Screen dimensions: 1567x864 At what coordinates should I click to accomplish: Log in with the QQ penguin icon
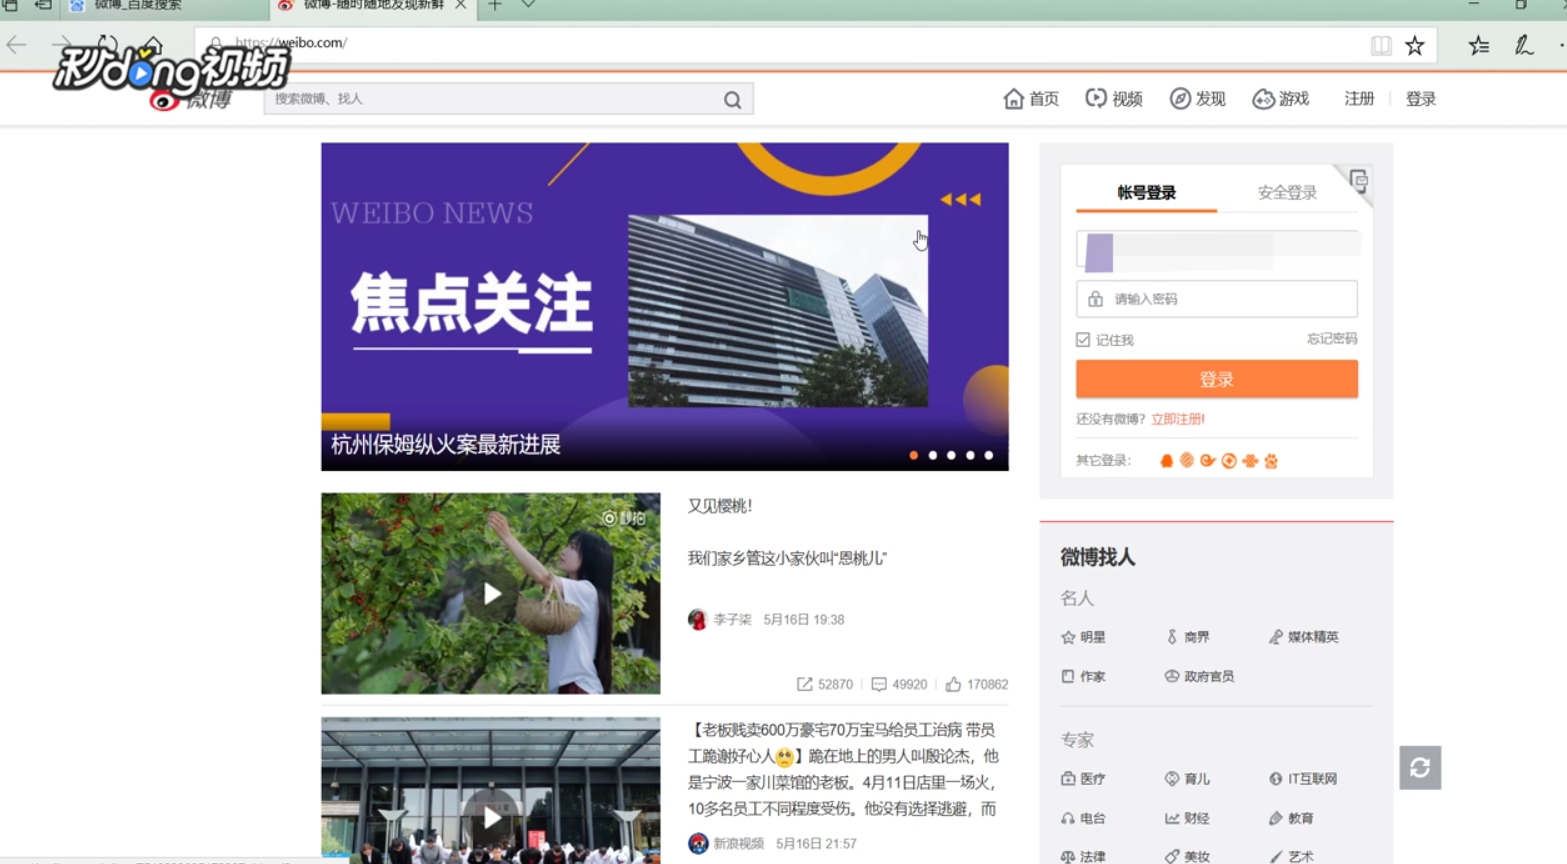click(x=1166, y=460)
